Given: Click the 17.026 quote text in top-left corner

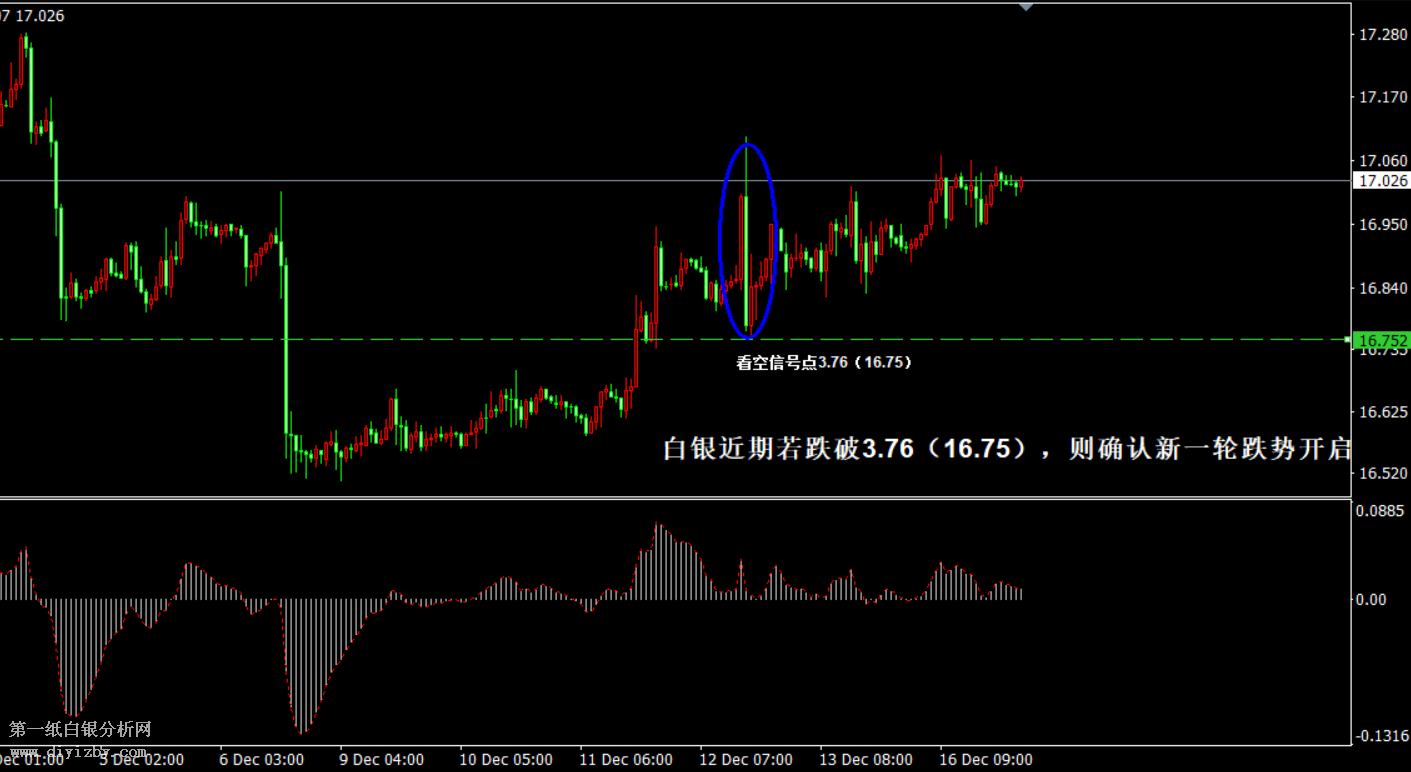Looking at the screenshot, I should 40,17.
